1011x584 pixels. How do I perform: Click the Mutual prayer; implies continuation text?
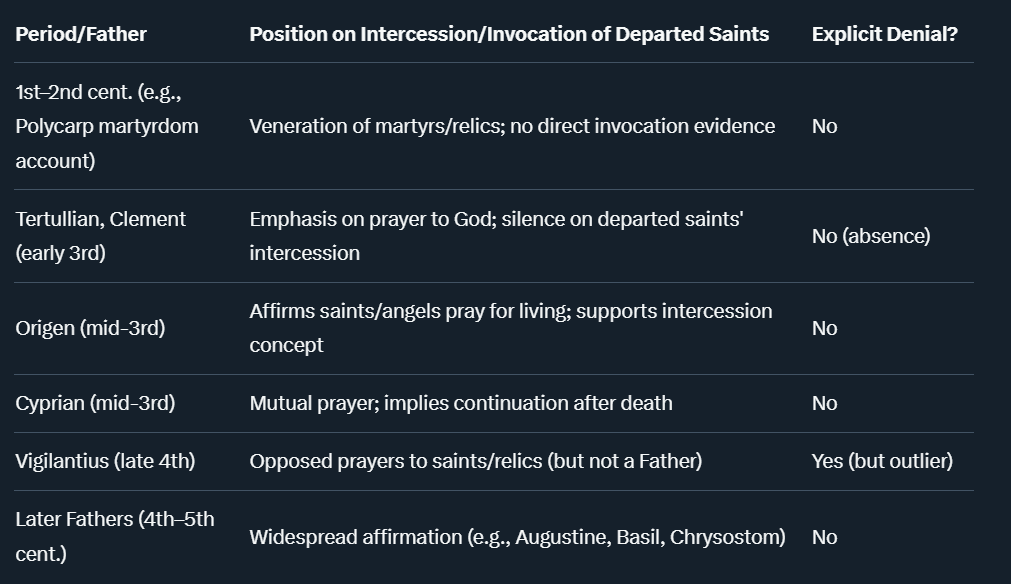coord(461,403)
